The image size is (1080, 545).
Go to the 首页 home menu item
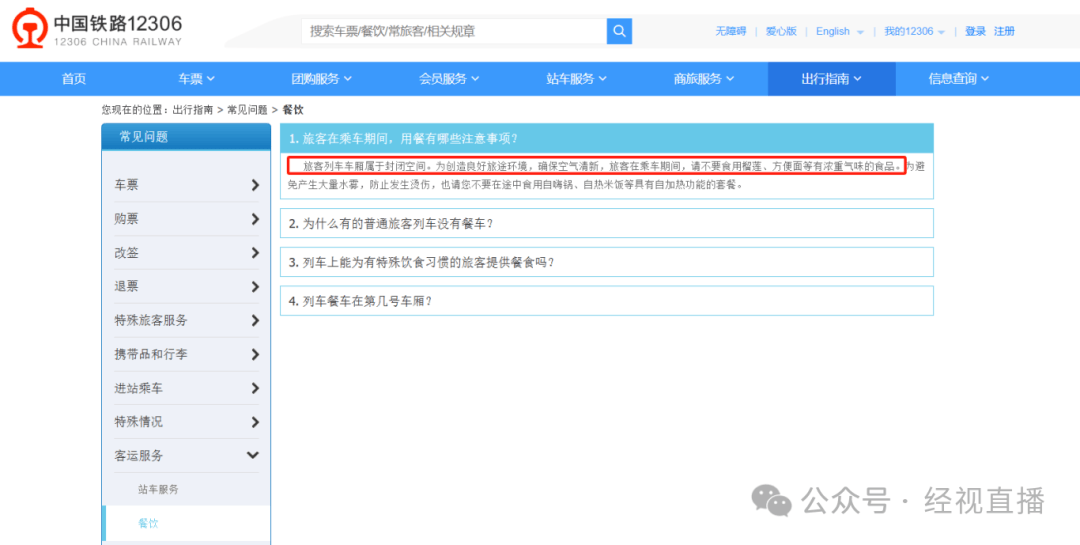click(x=74, y=79)
